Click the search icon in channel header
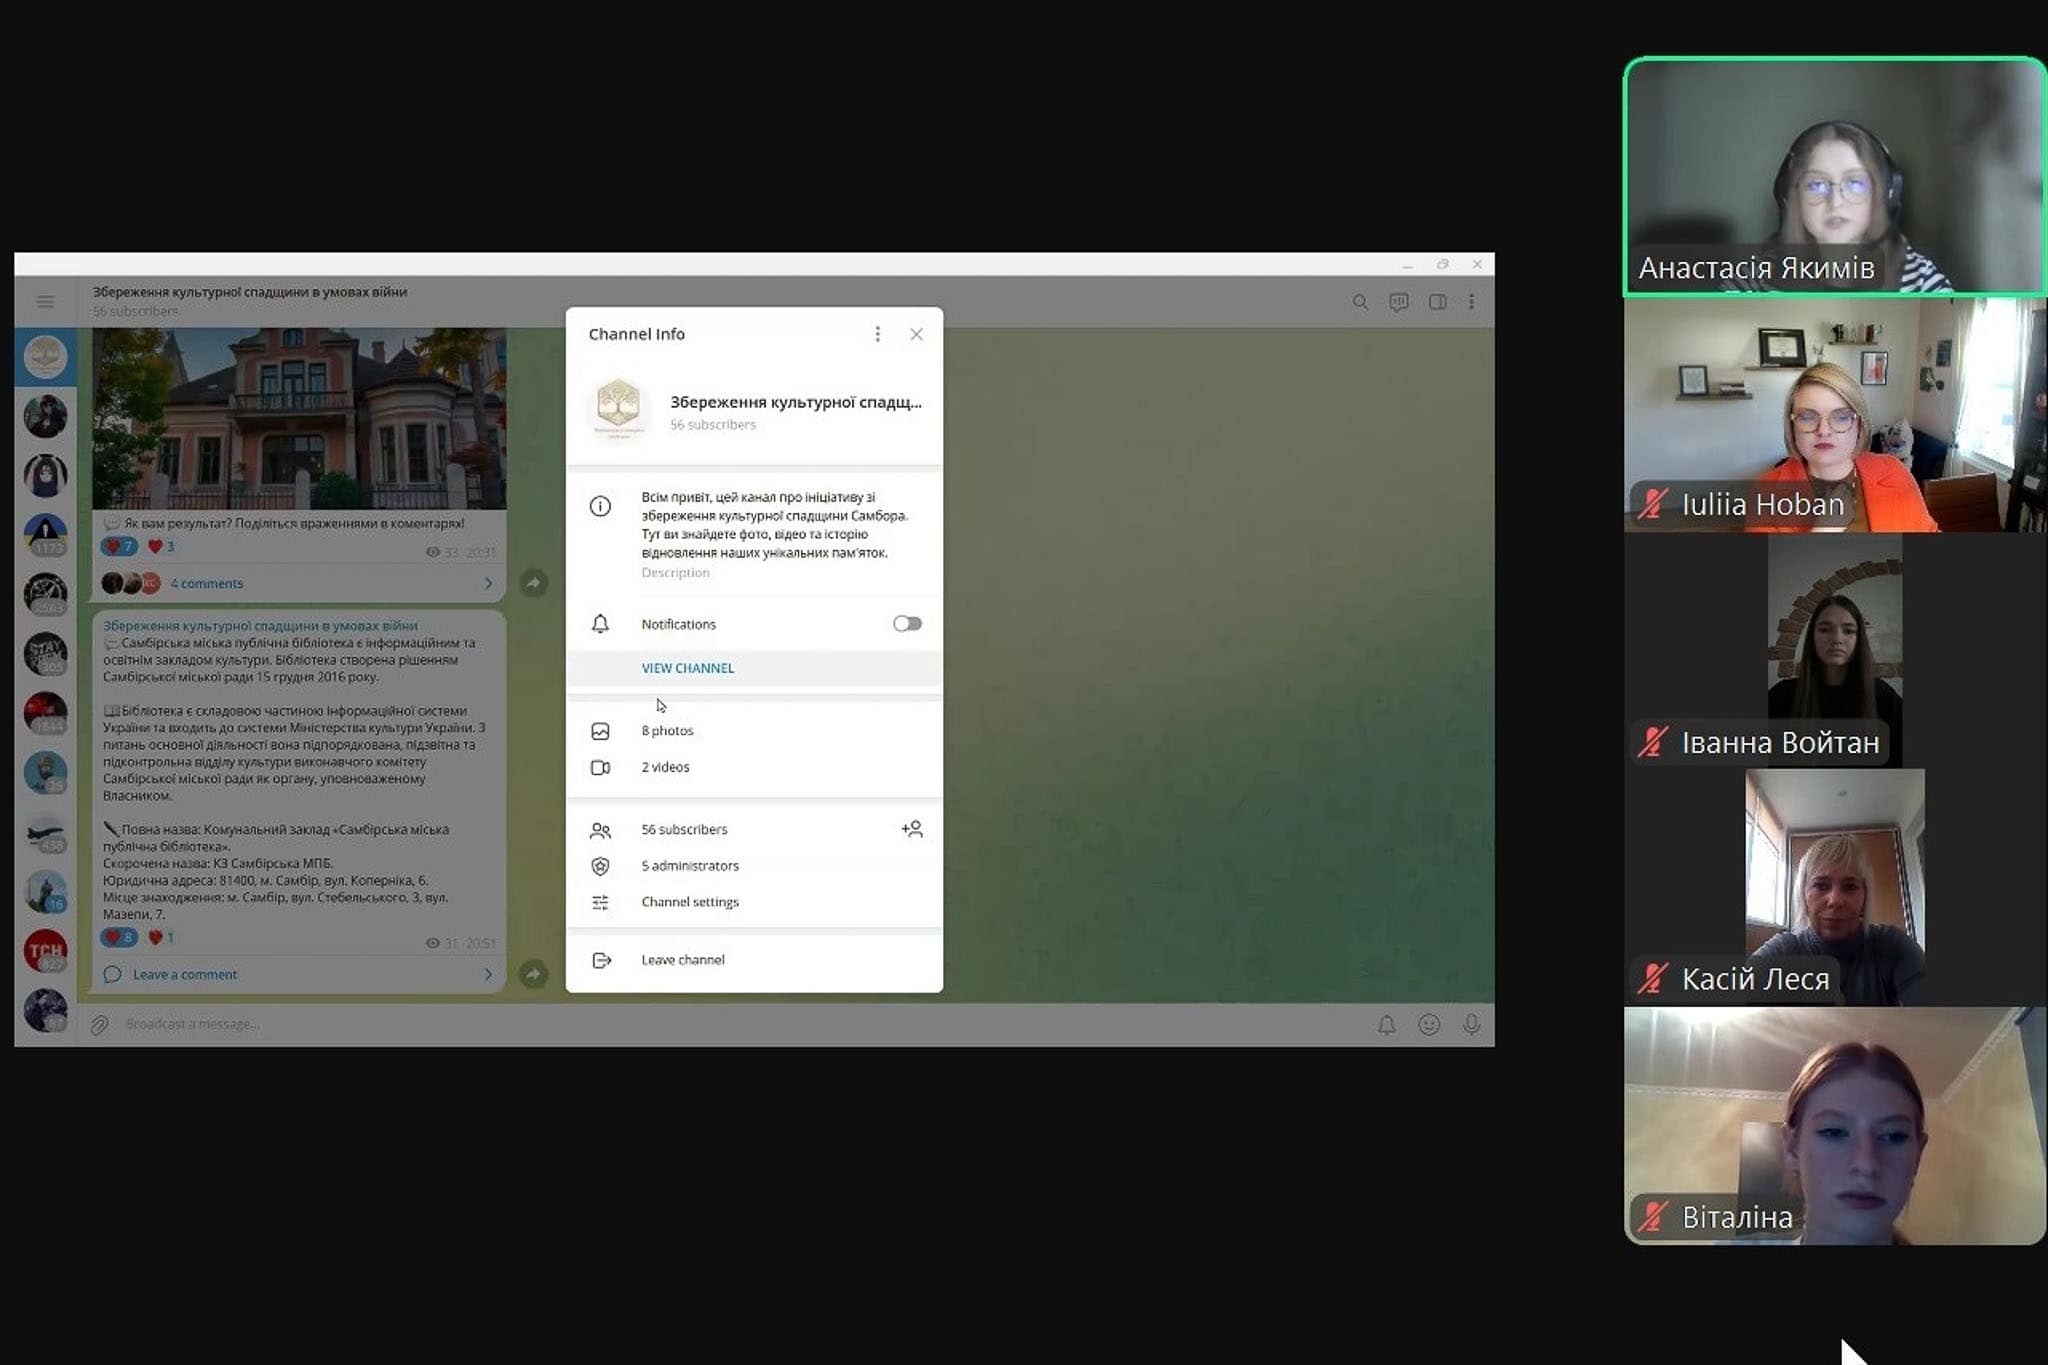Image resolution: width=2048 pixels, height=1365 pixels. tap(1360, 302)
